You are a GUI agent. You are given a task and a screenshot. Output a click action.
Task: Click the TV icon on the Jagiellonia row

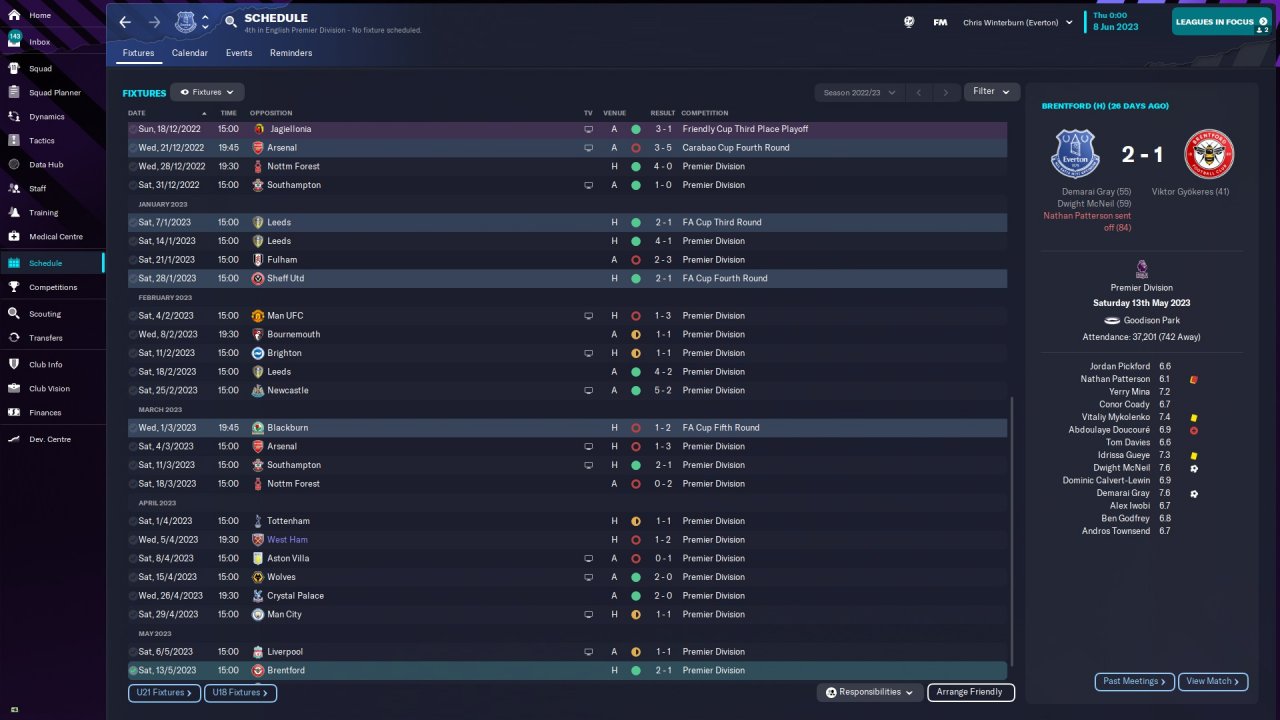(589, 129)
